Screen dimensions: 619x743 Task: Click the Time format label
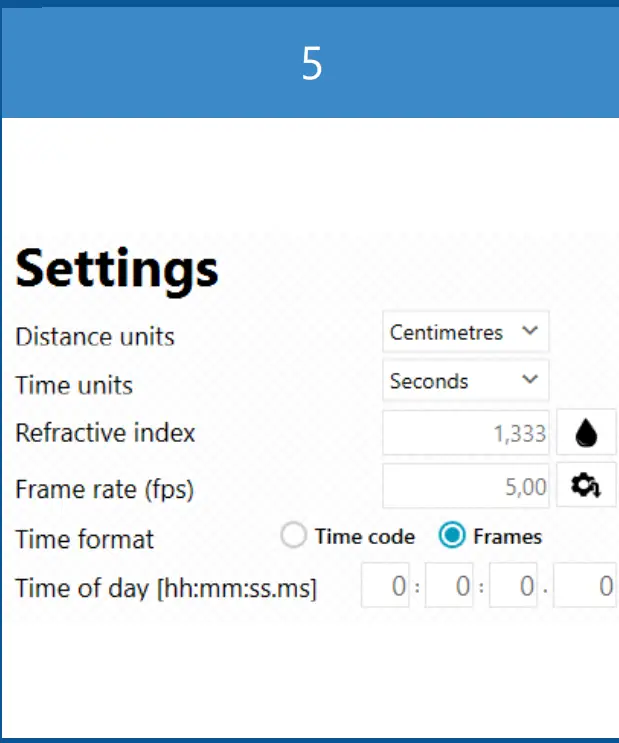[x=84, y=539]
